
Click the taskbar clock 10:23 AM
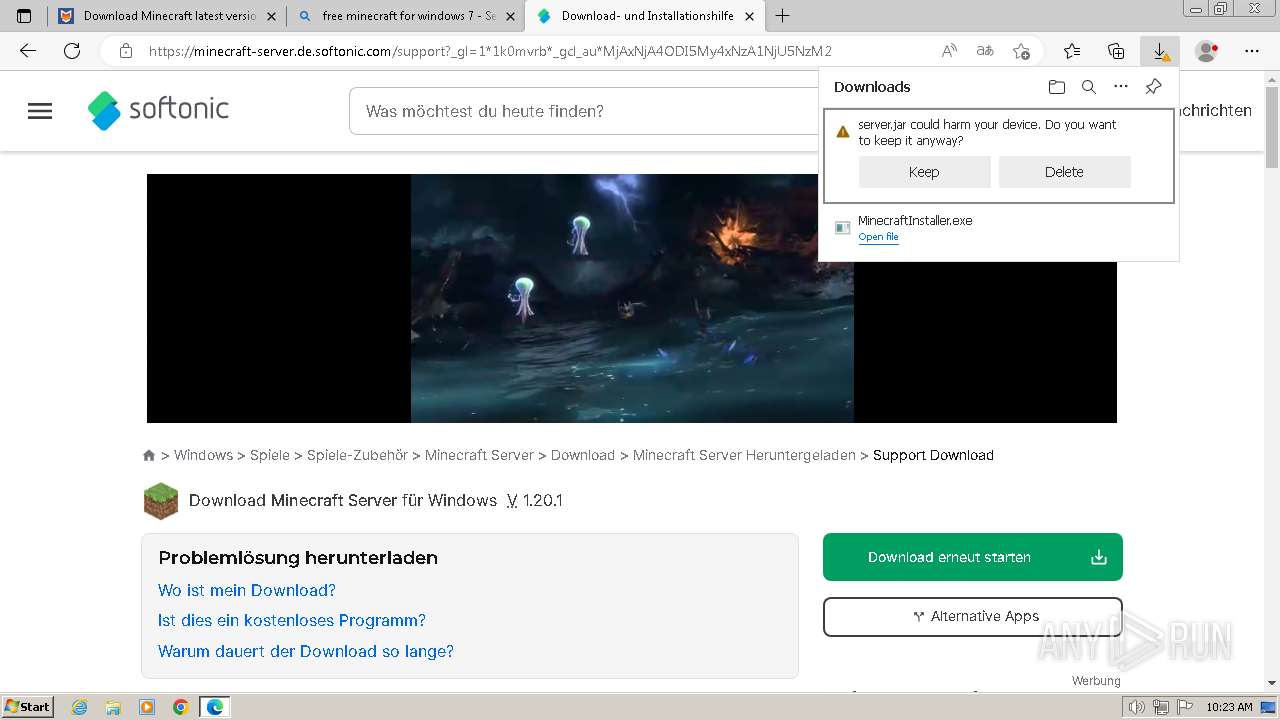point(1229,707)
